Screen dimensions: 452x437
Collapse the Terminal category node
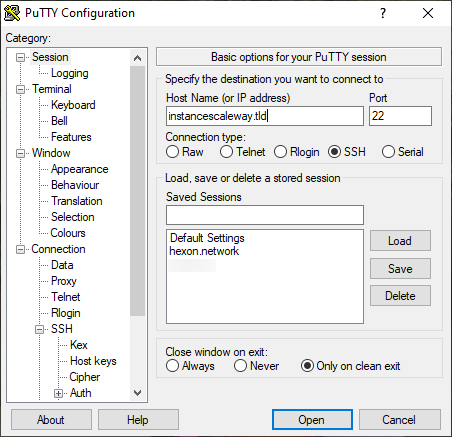tap(21, 89)
